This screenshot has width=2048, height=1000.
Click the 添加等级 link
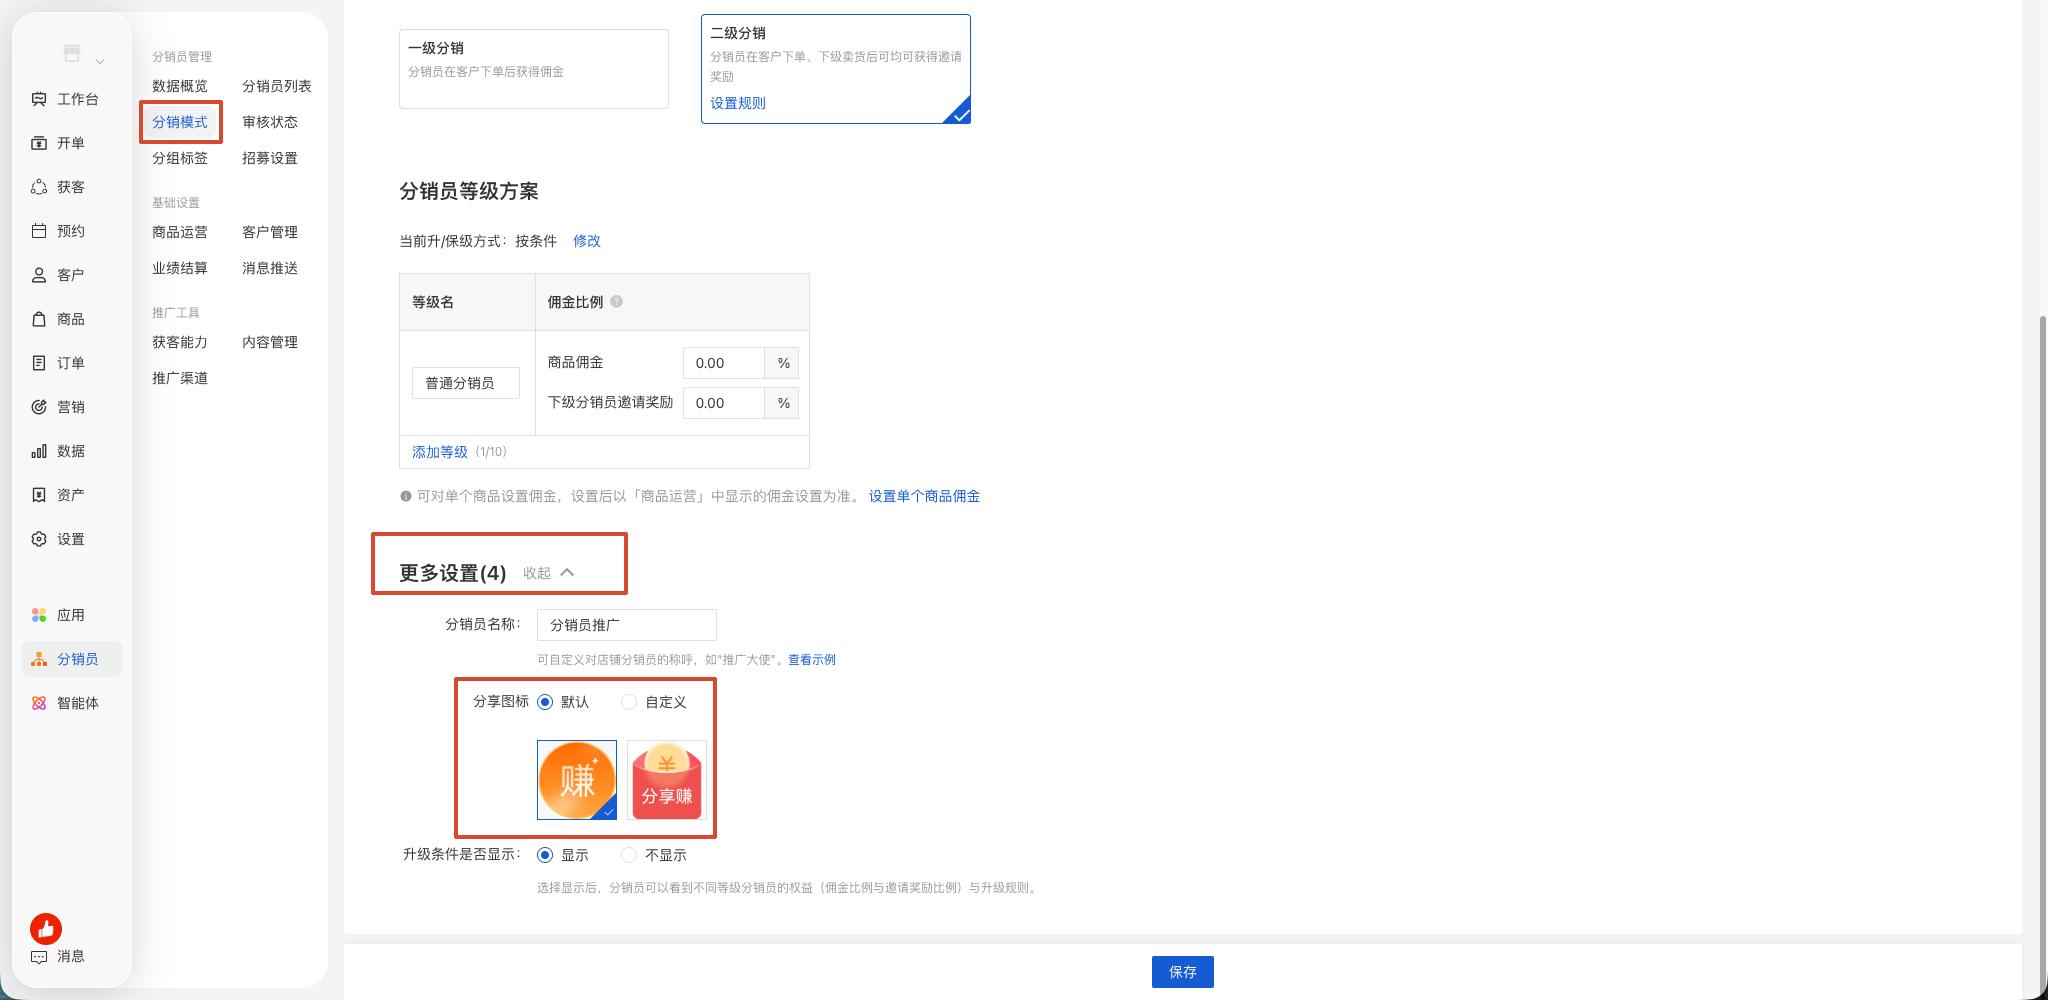click(440, 452)
